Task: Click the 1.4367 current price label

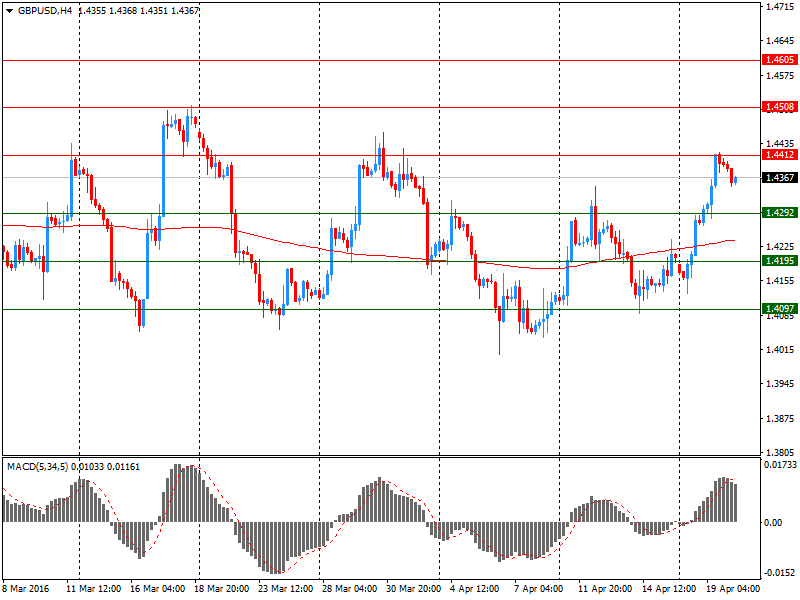Action: point(780,178)
